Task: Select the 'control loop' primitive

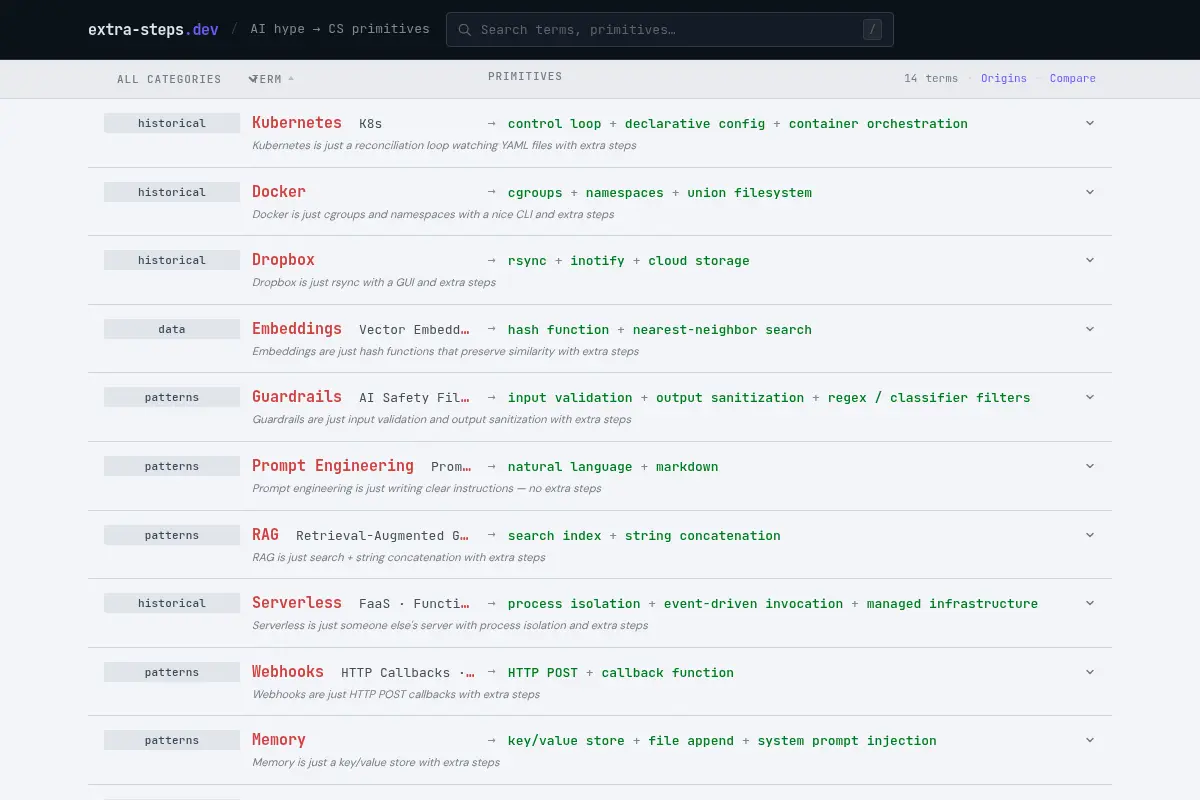Action: click(x=555, y=124)
